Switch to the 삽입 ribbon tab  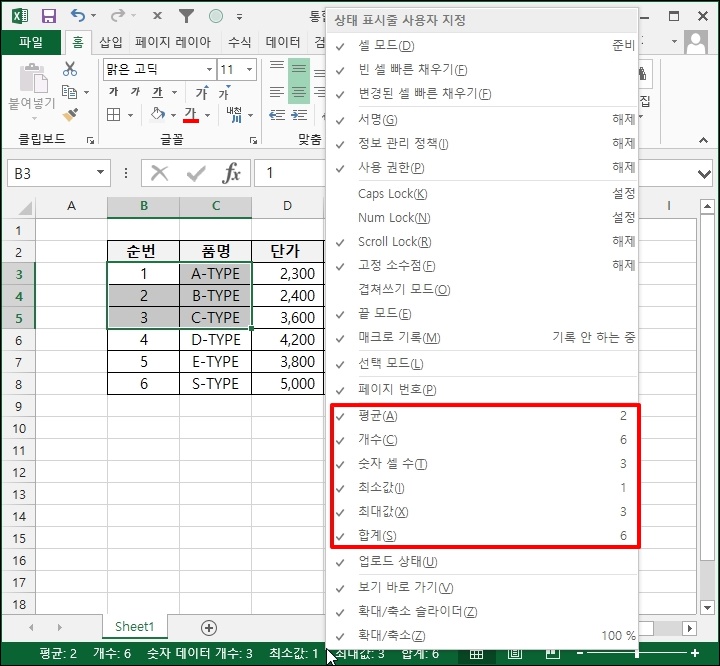111,43
